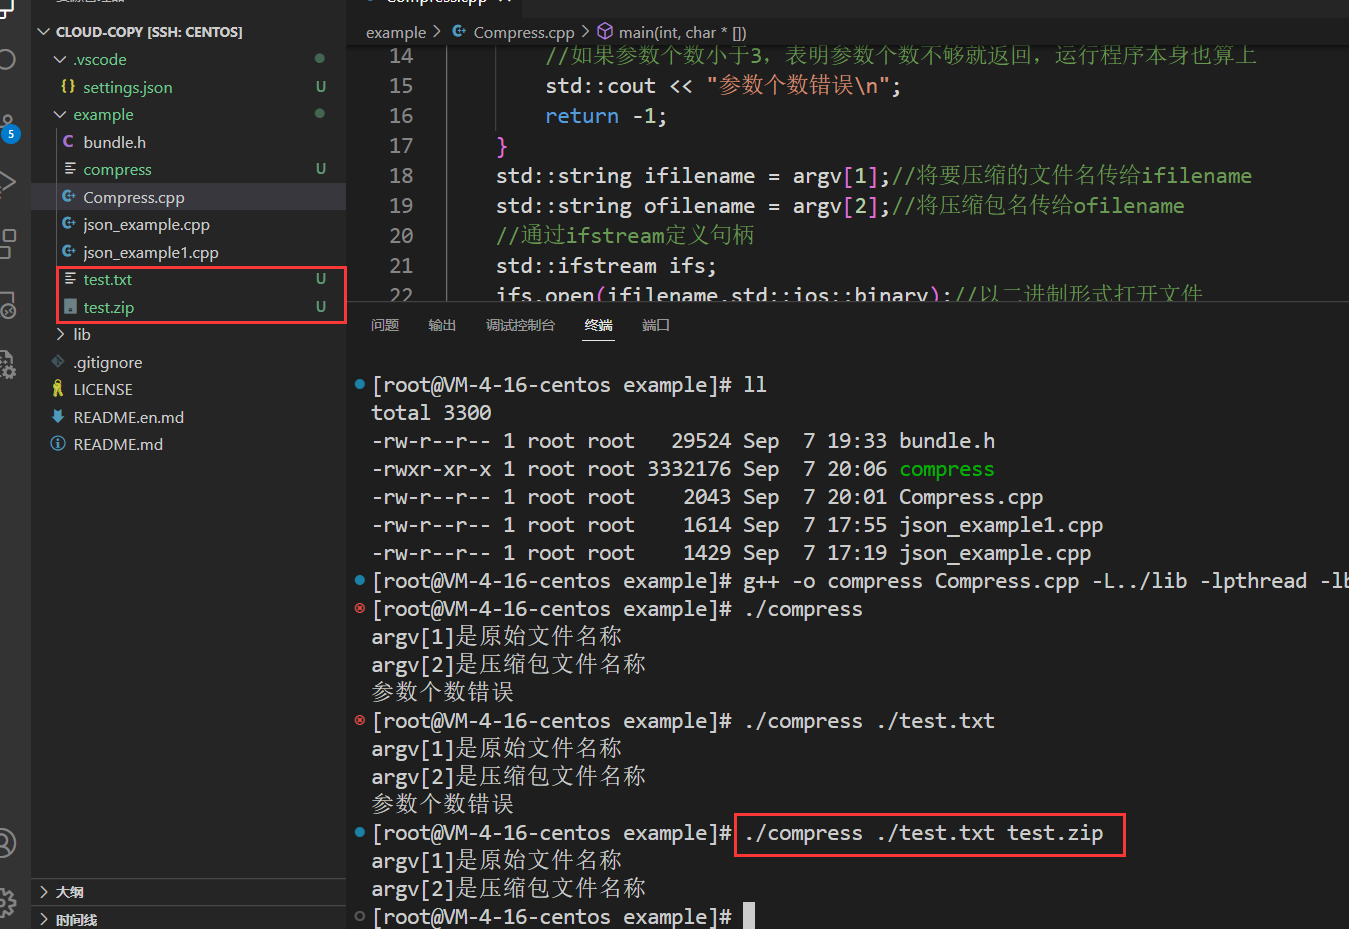
Task: Click 'json_example1.cpp' in terminal listing
Action: point(1001,525)
